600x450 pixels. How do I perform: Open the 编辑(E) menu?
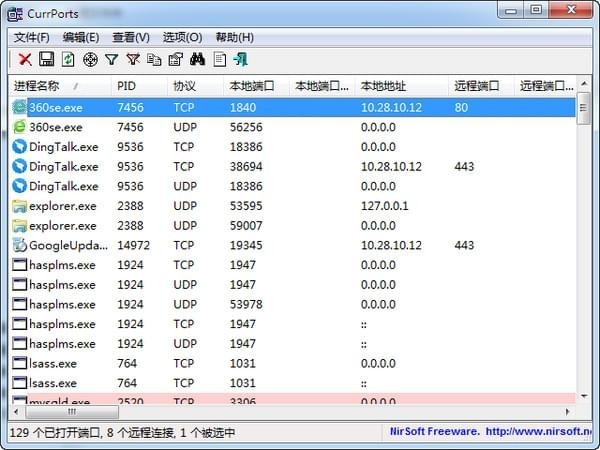click(x=81, y=38)
